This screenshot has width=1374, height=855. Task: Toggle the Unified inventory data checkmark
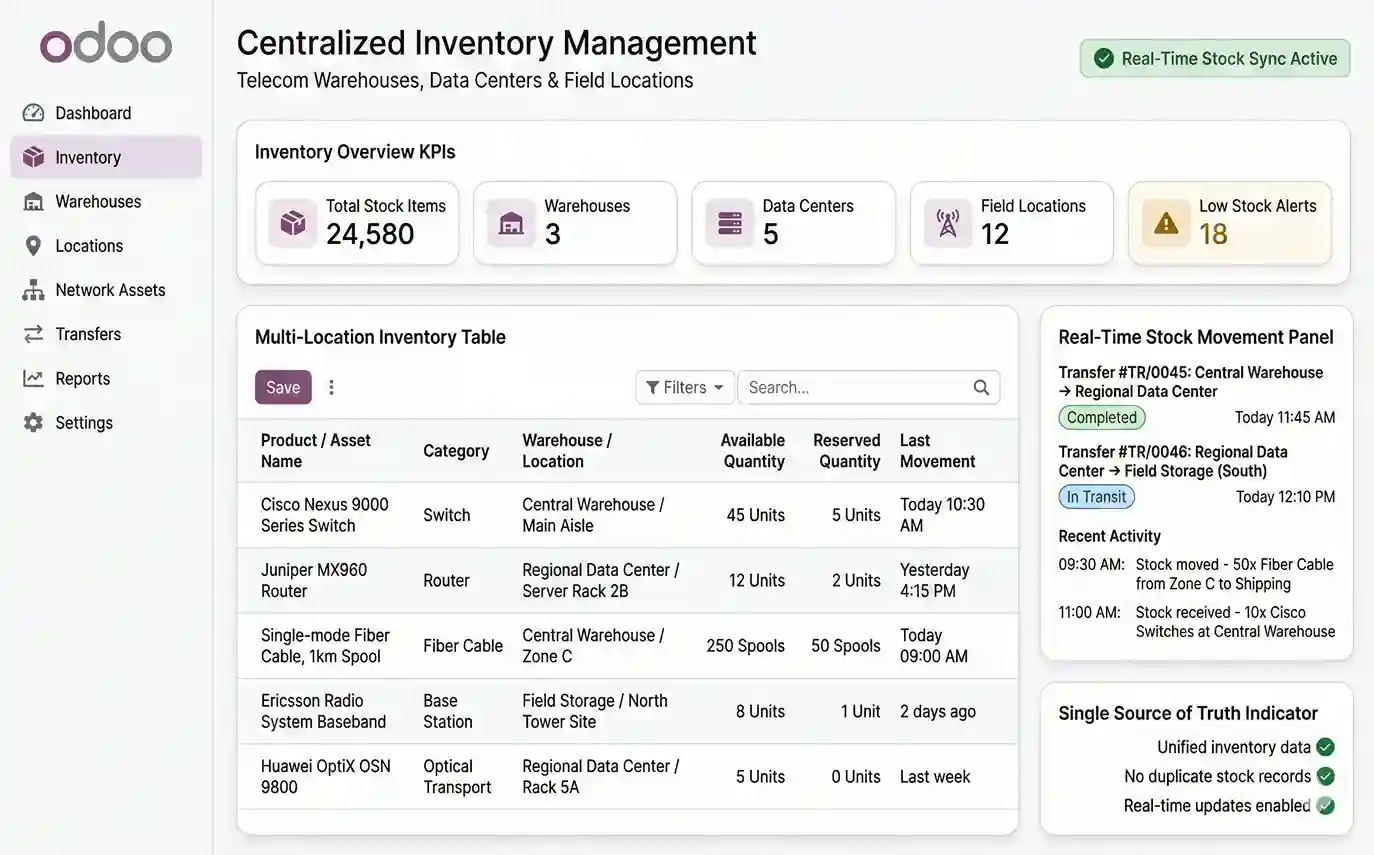pos(1326,747)
